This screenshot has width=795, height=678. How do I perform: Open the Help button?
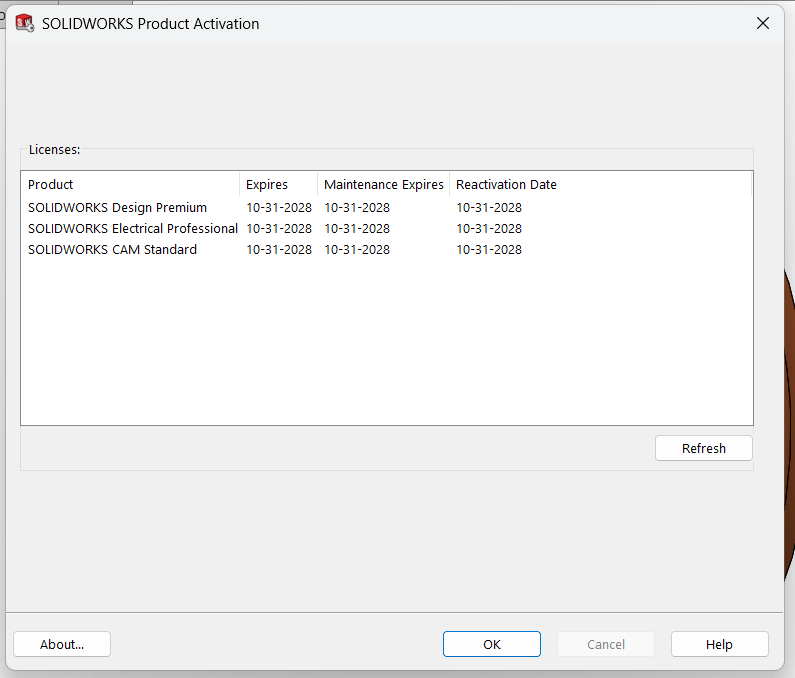719,644
